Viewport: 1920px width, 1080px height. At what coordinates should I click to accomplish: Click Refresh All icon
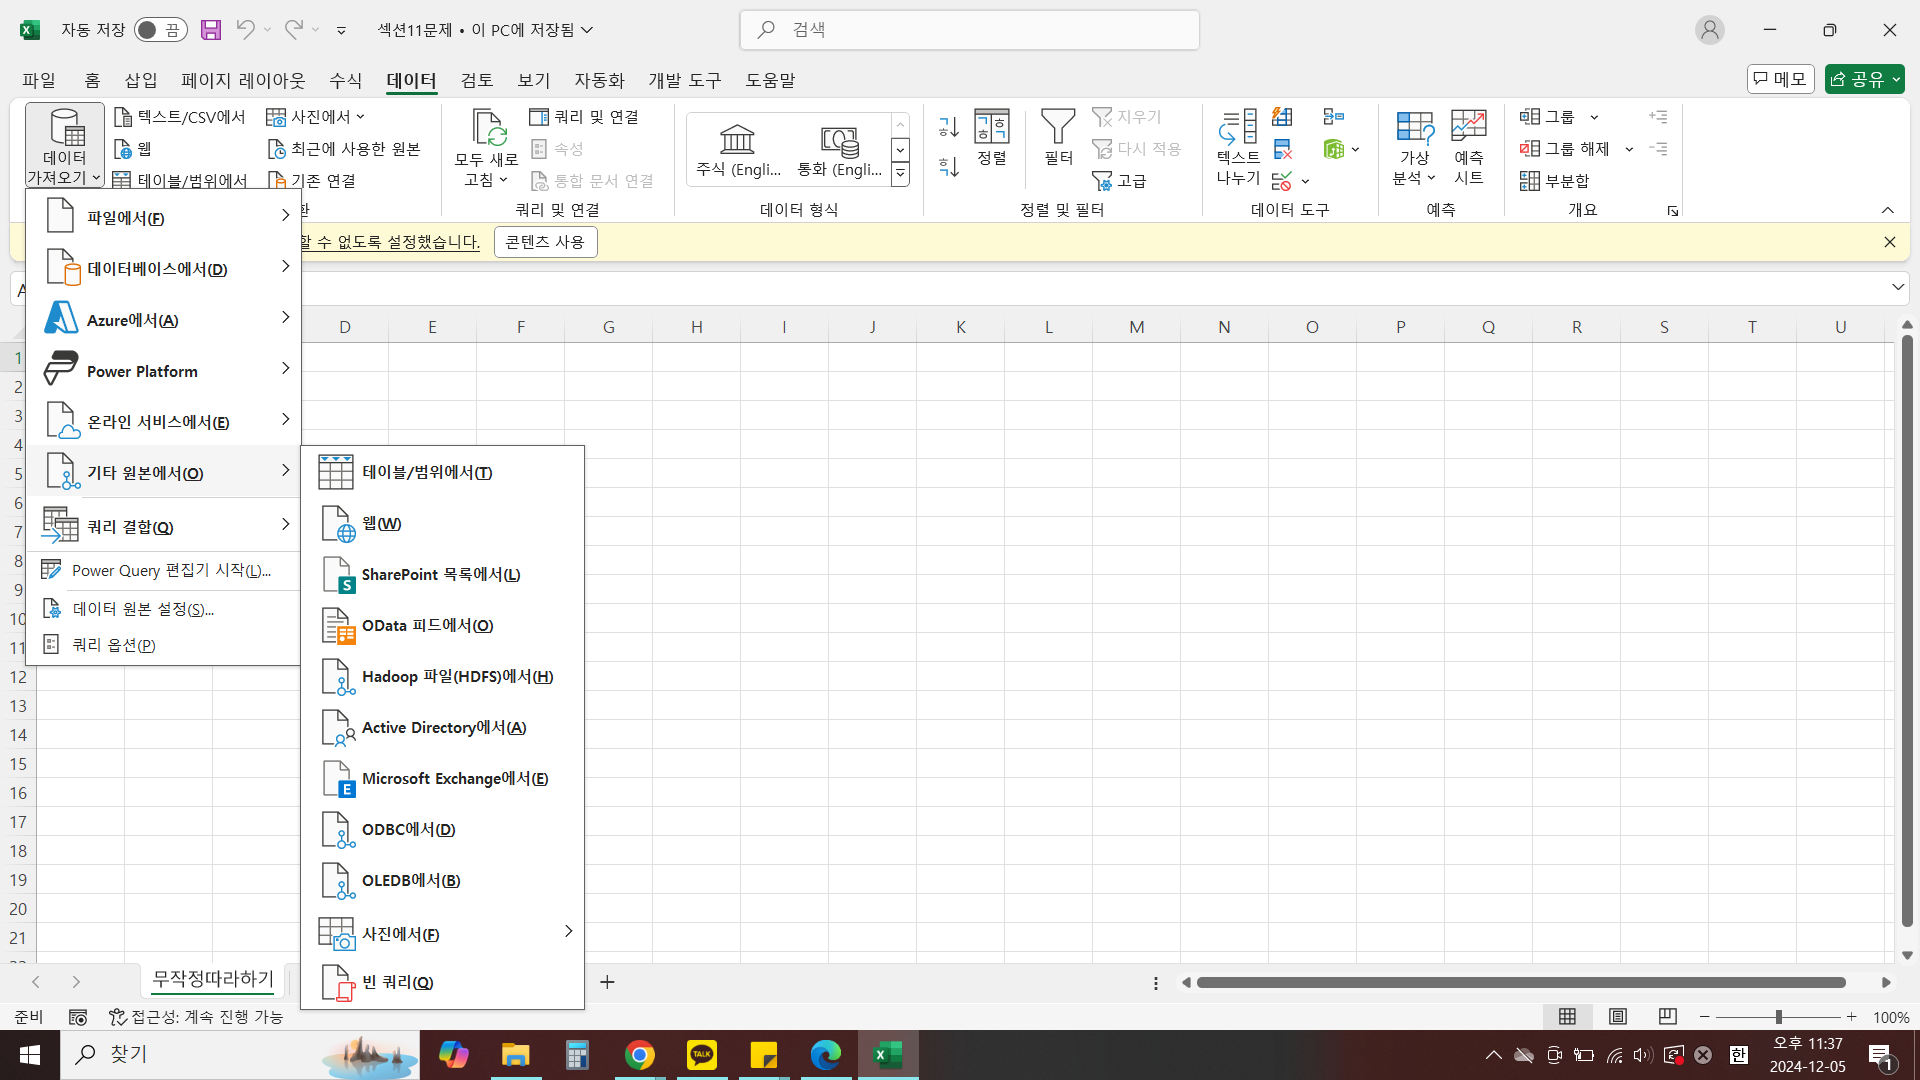pyautogui.click(x=487, y=128)
